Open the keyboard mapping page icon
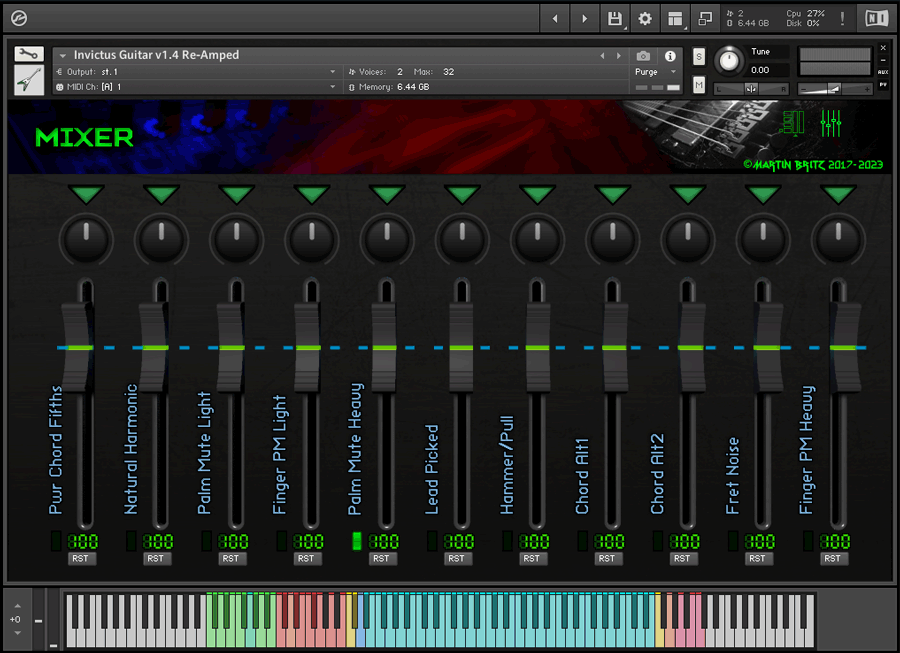900x653 pixels. (x=793, y=122)
